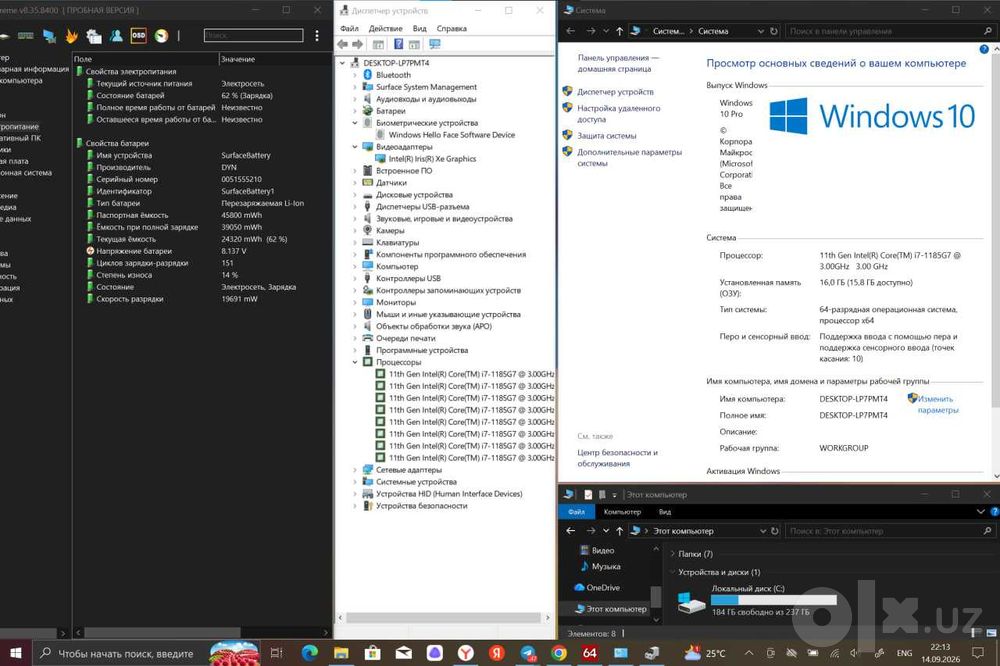Collapse the Папки (7) group in explorer
The width and height of the screenshot is (1000, 666).
point(672,554)
